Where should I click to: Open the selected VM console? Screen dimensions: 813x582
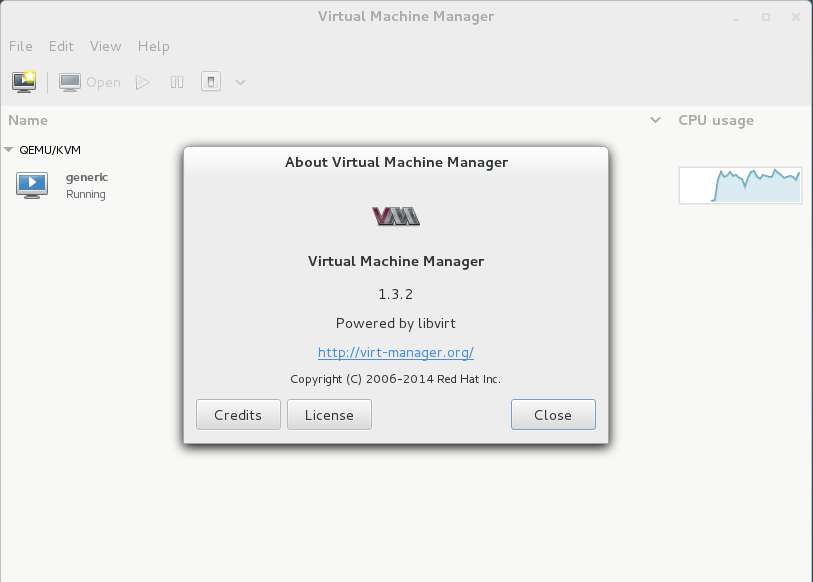[x=90, y=82]
